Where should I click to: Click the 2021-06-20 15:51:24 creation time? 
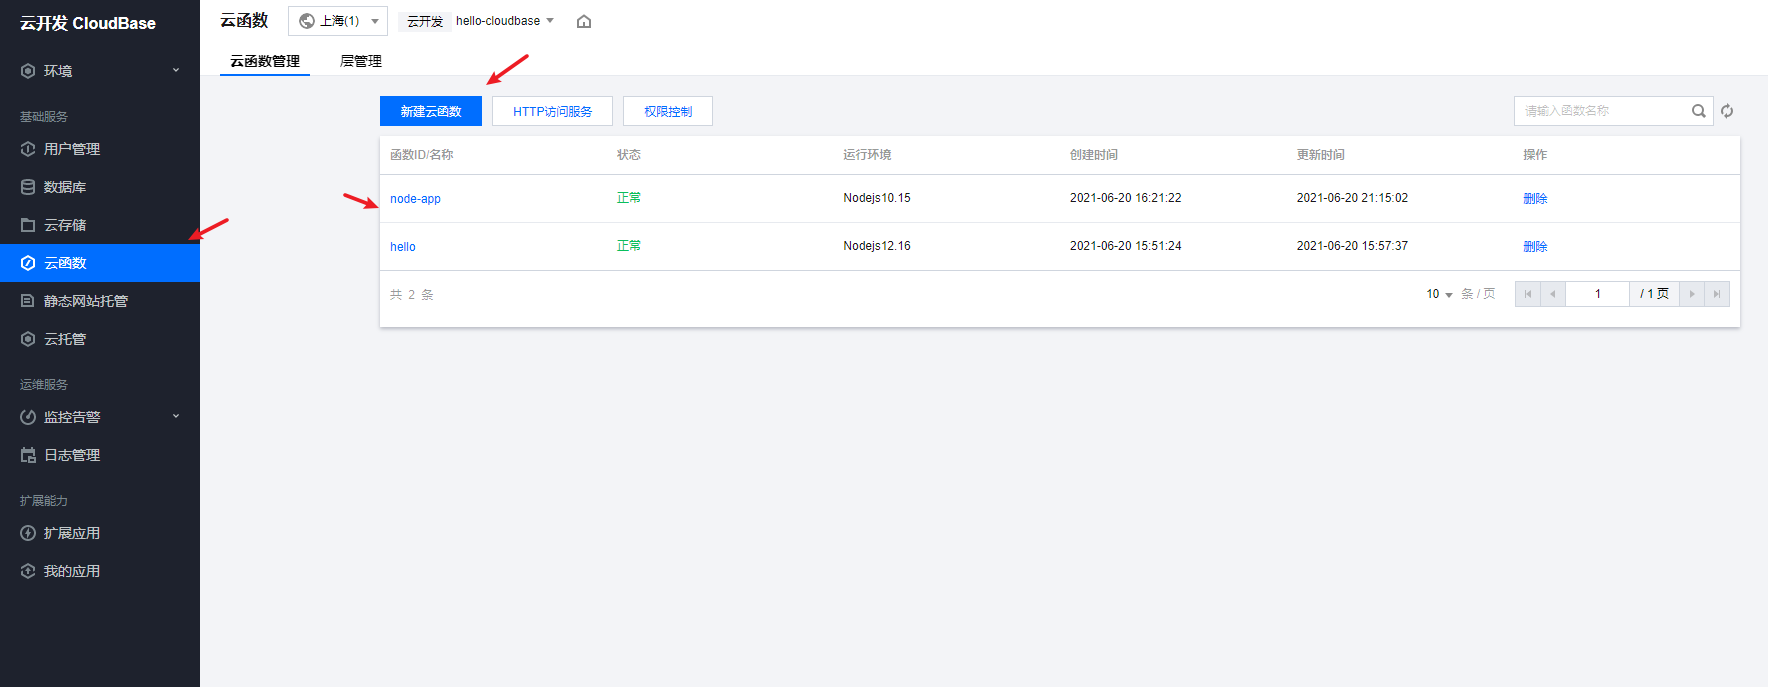pyautogui.click(x=1126, y=246)
